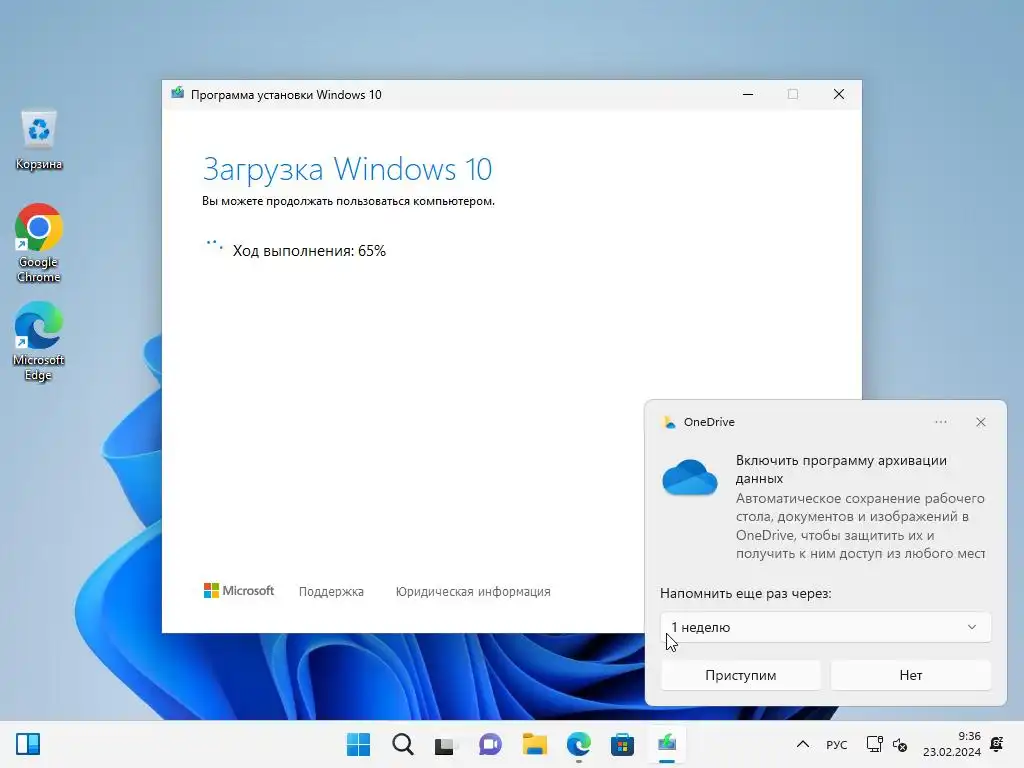Click the Включить программу архивации данных title
The height and width of the screenshot is (768, 1024).
tap(841, 469)
